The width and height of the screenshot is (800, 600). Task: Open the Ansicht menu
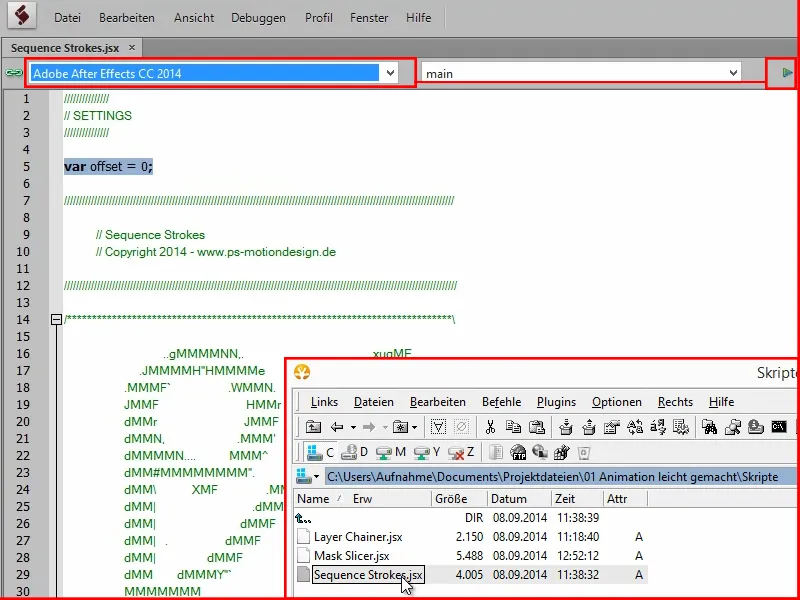tap(194, 18)
